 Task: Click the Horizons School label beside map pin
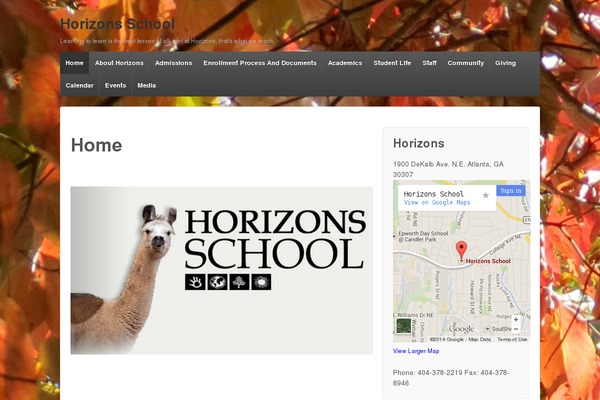click(x=488, y=261)
